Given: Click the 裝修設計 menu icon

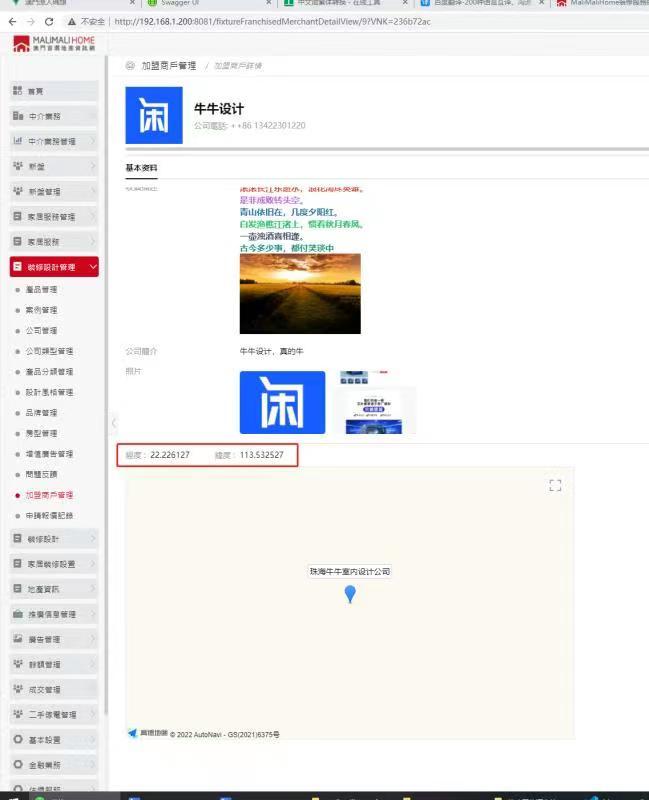Looking at the screenshot, I should (17, 538).
